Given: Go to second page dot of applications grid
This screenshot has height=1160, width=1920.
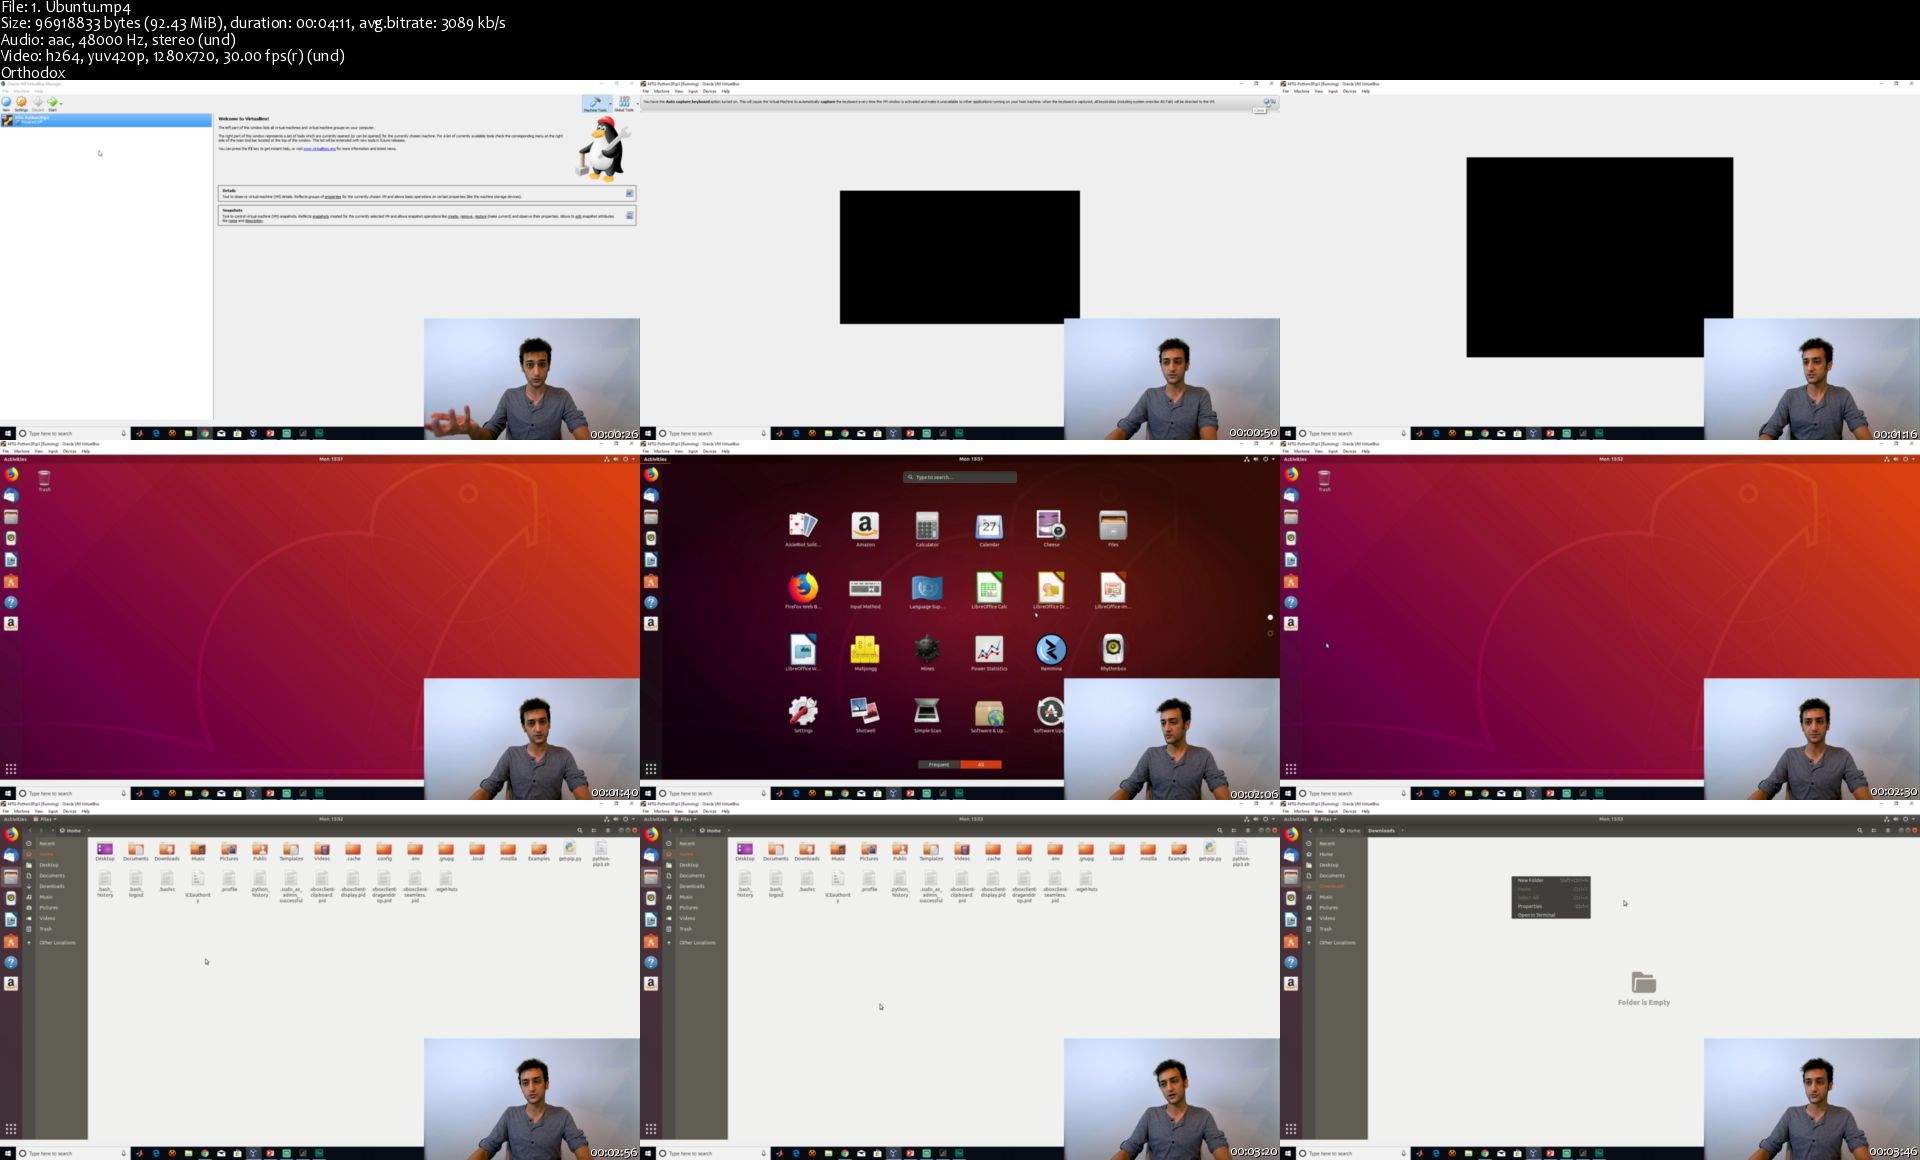Looking at the screenshot, I should pos(1270,633).
